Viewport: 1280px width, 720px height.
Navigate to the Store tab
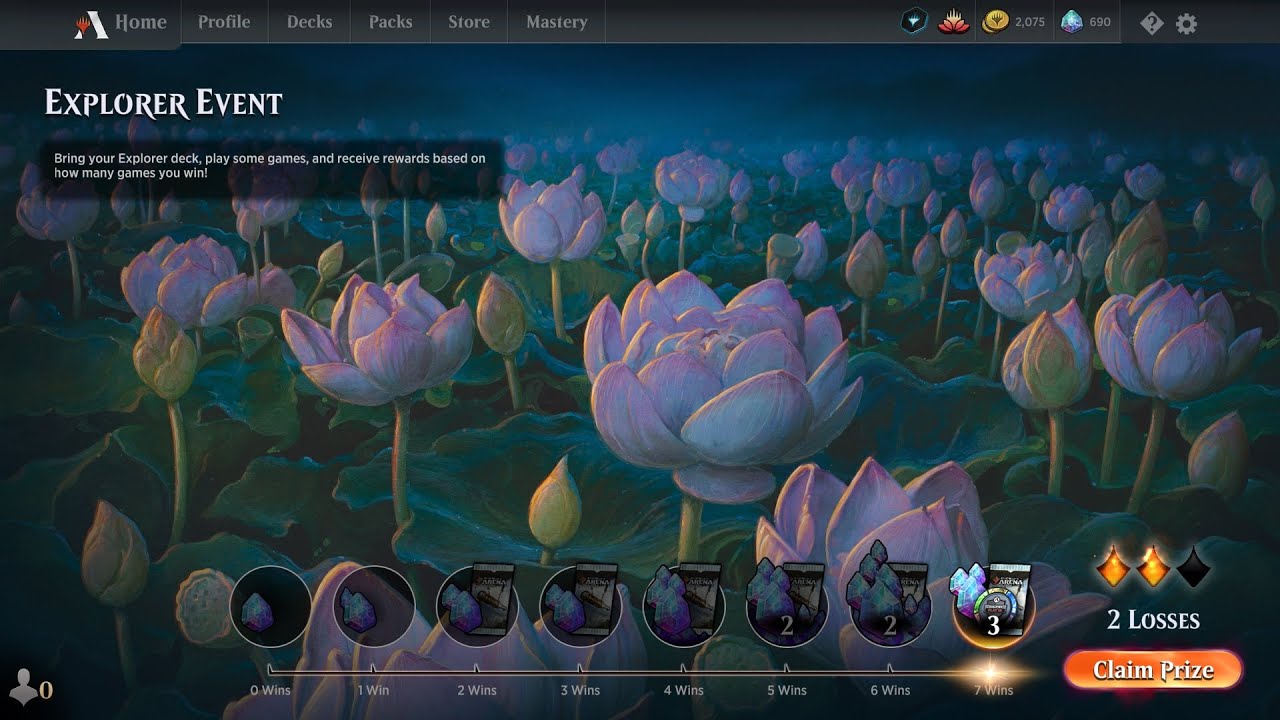click(x=468, y=23)
